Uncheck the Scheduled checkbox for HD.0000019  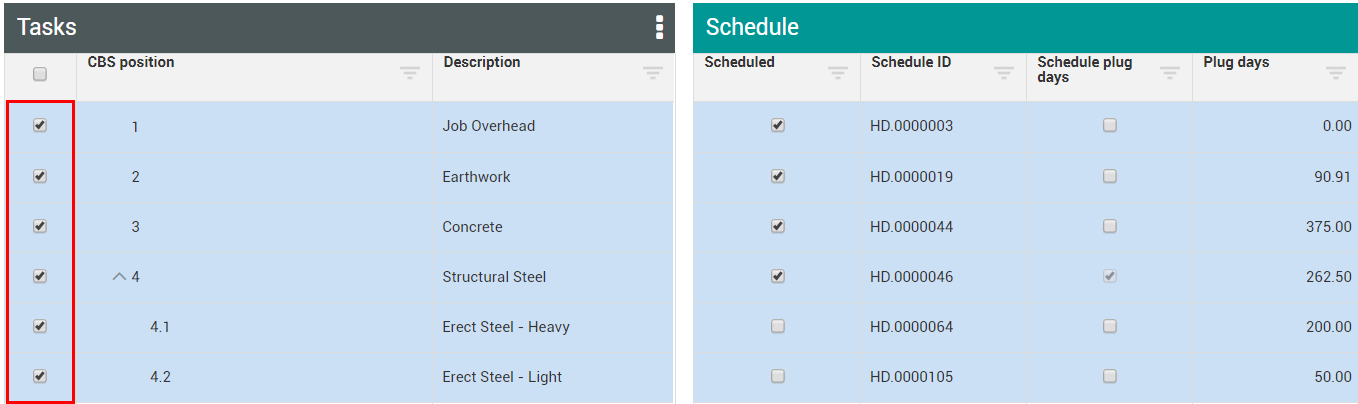(x=778, y=176)
